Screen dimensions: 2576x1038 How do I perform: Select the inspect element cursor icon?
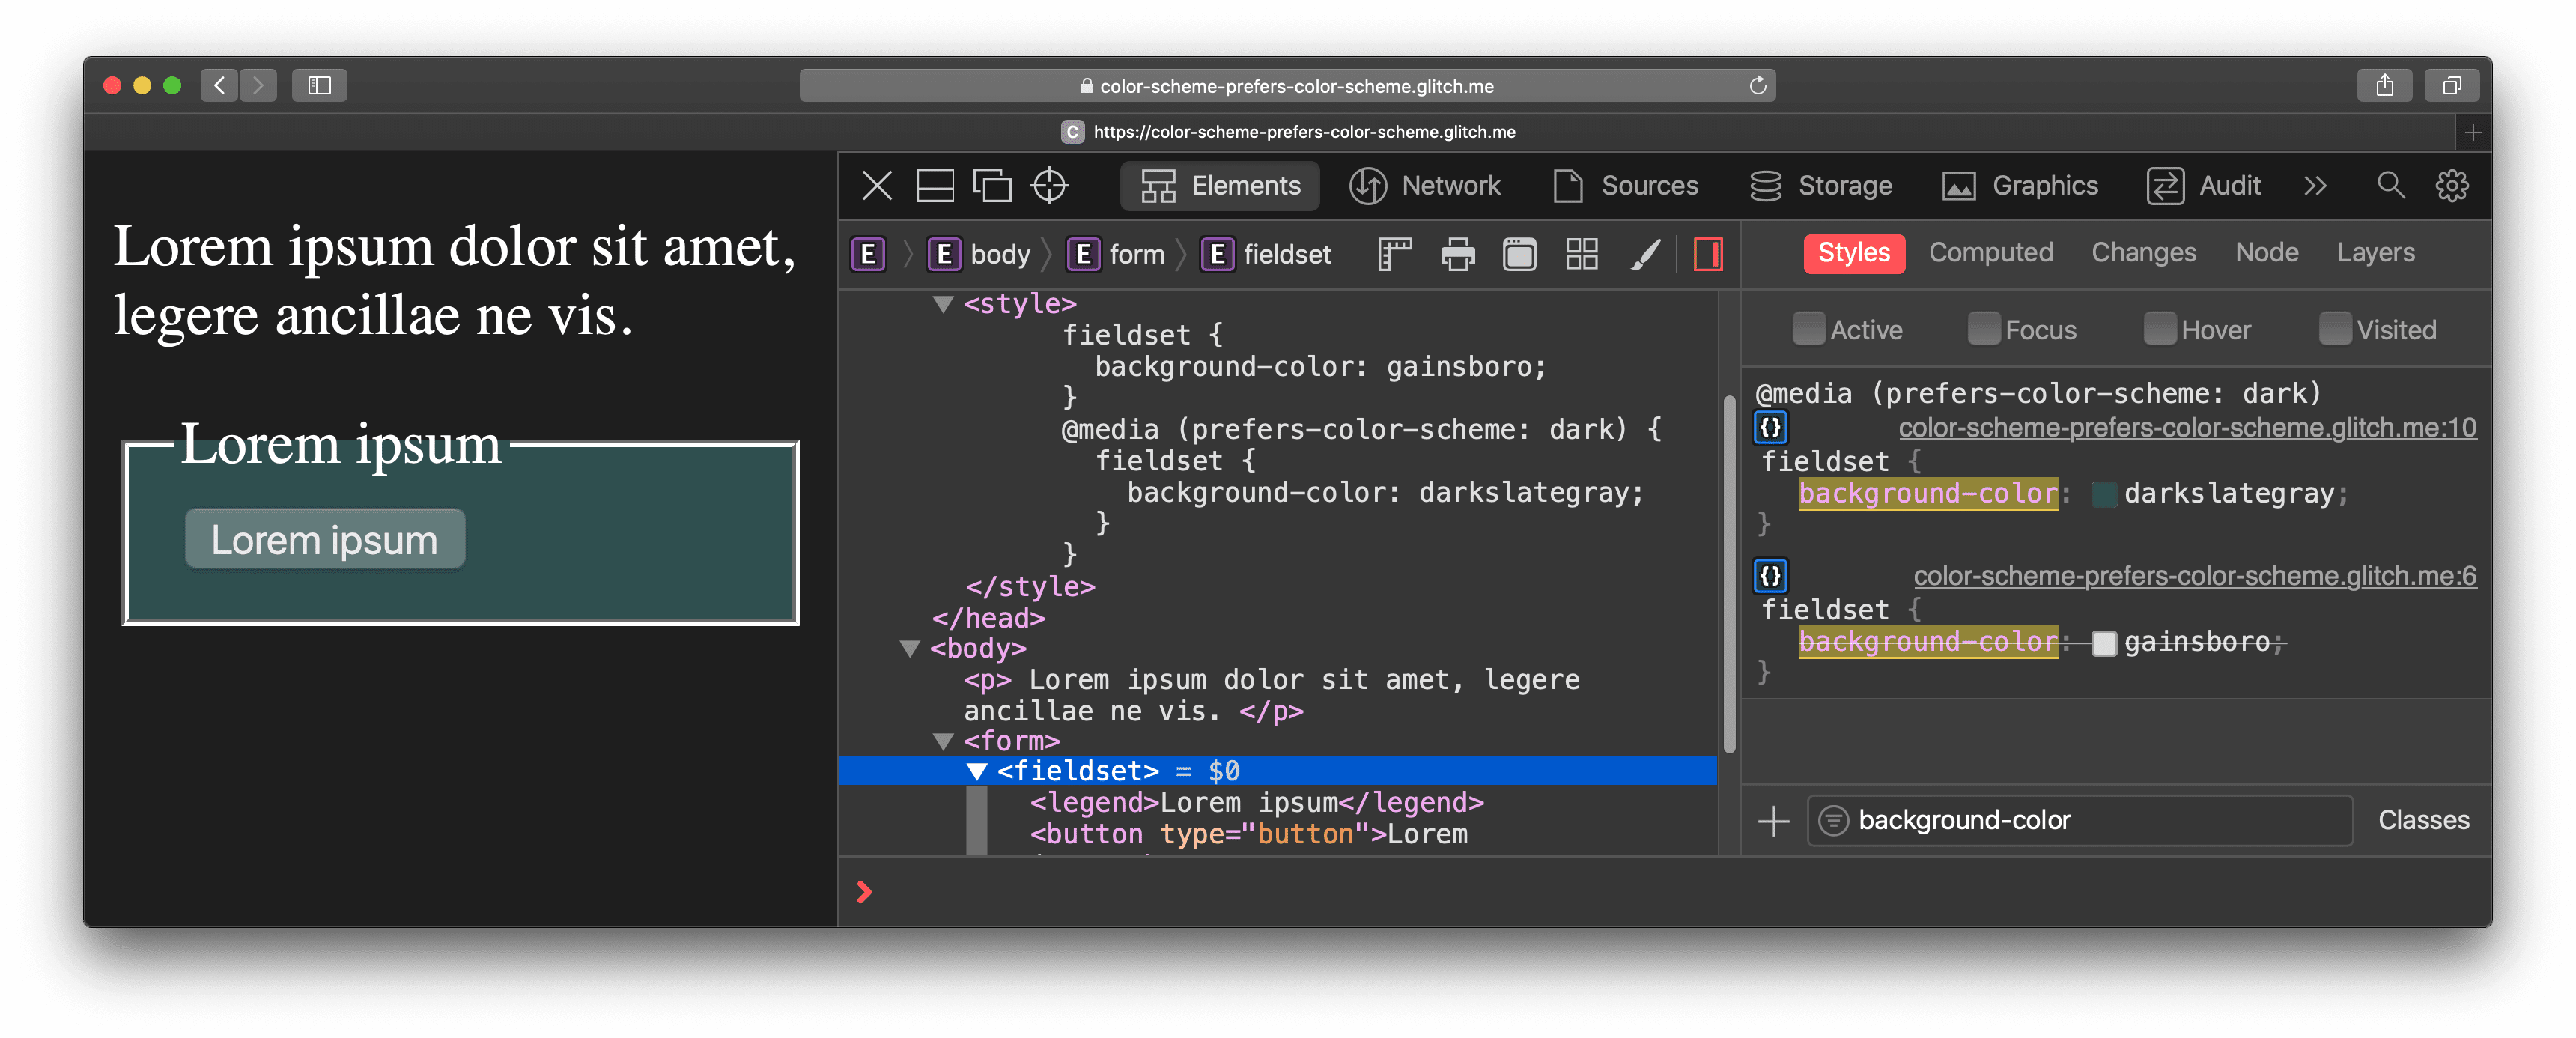(1051, 186)
